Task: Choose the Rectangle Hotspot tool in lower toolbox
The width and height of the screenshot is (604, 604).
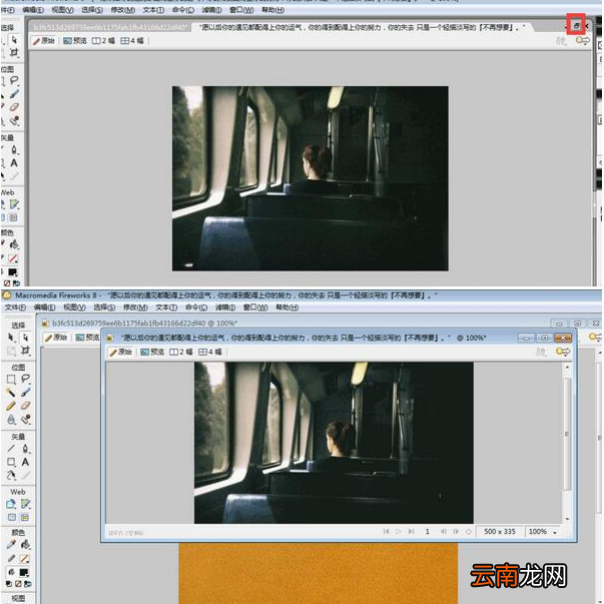Action: (x=11, y=504)
